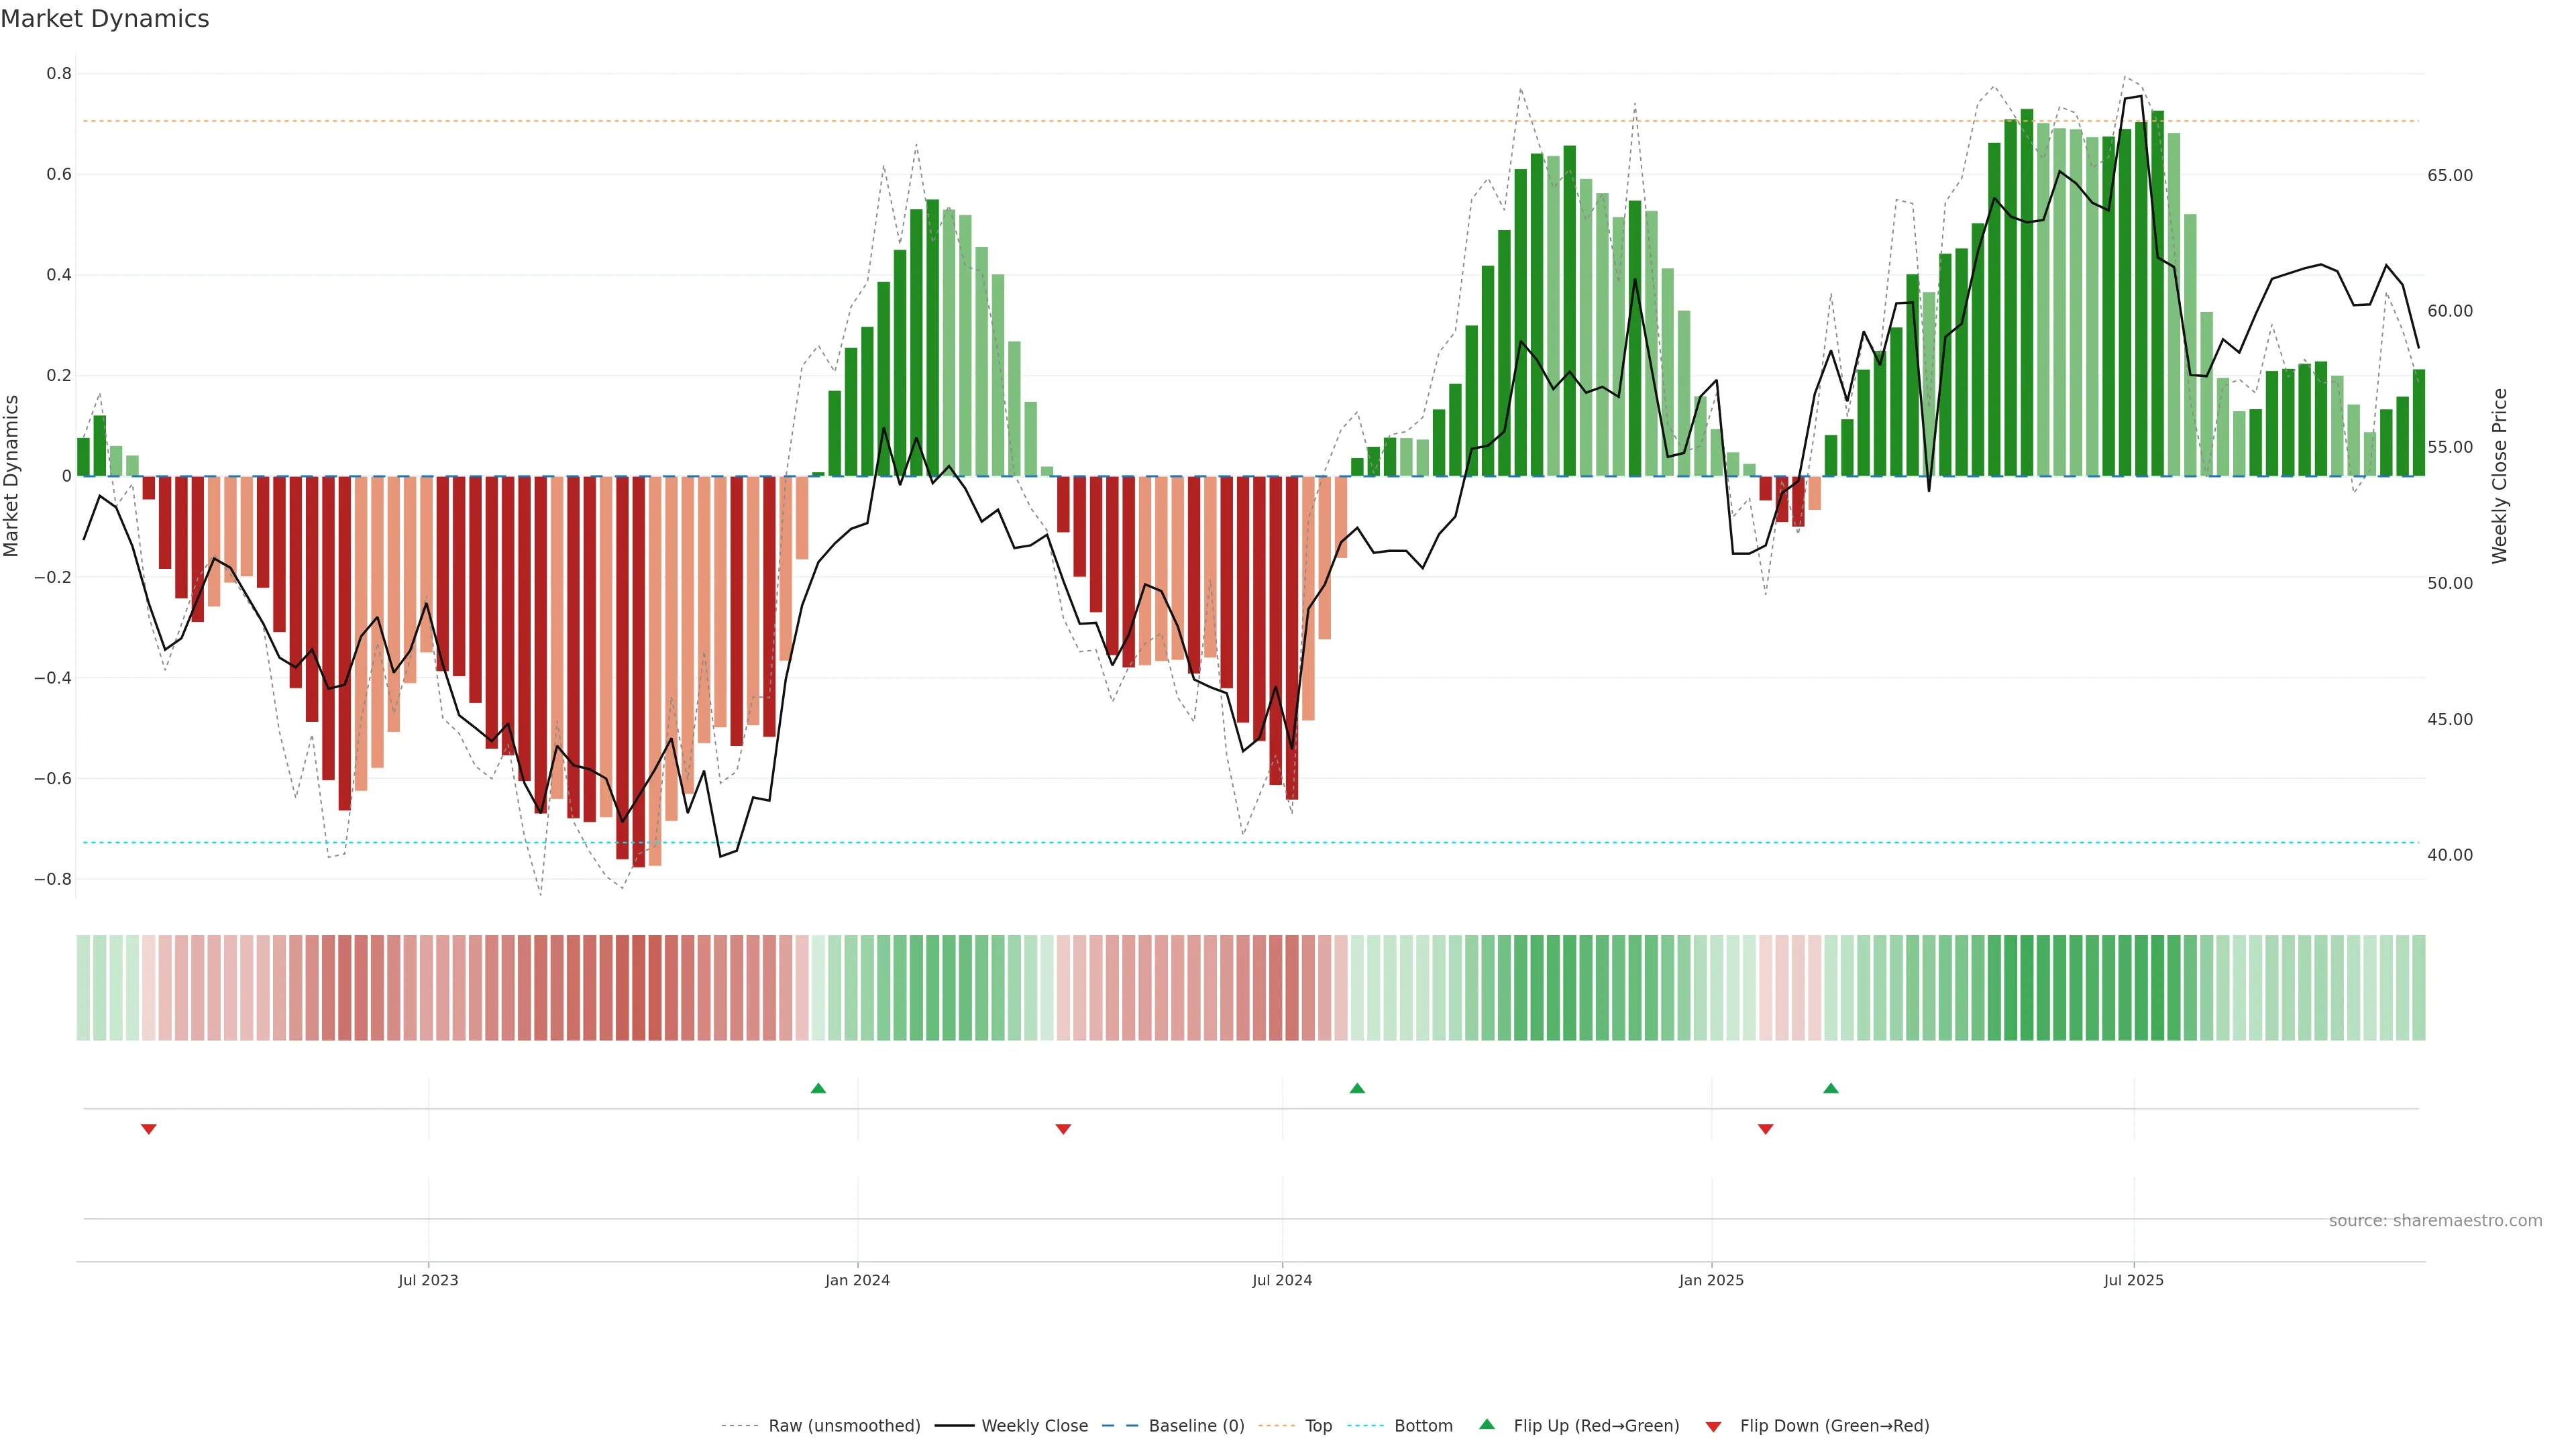This screenshot has width=2576, height=1449.
Task: Click the green flip-up marker after Jul 2024
Action: [x=1357, y=1088]
